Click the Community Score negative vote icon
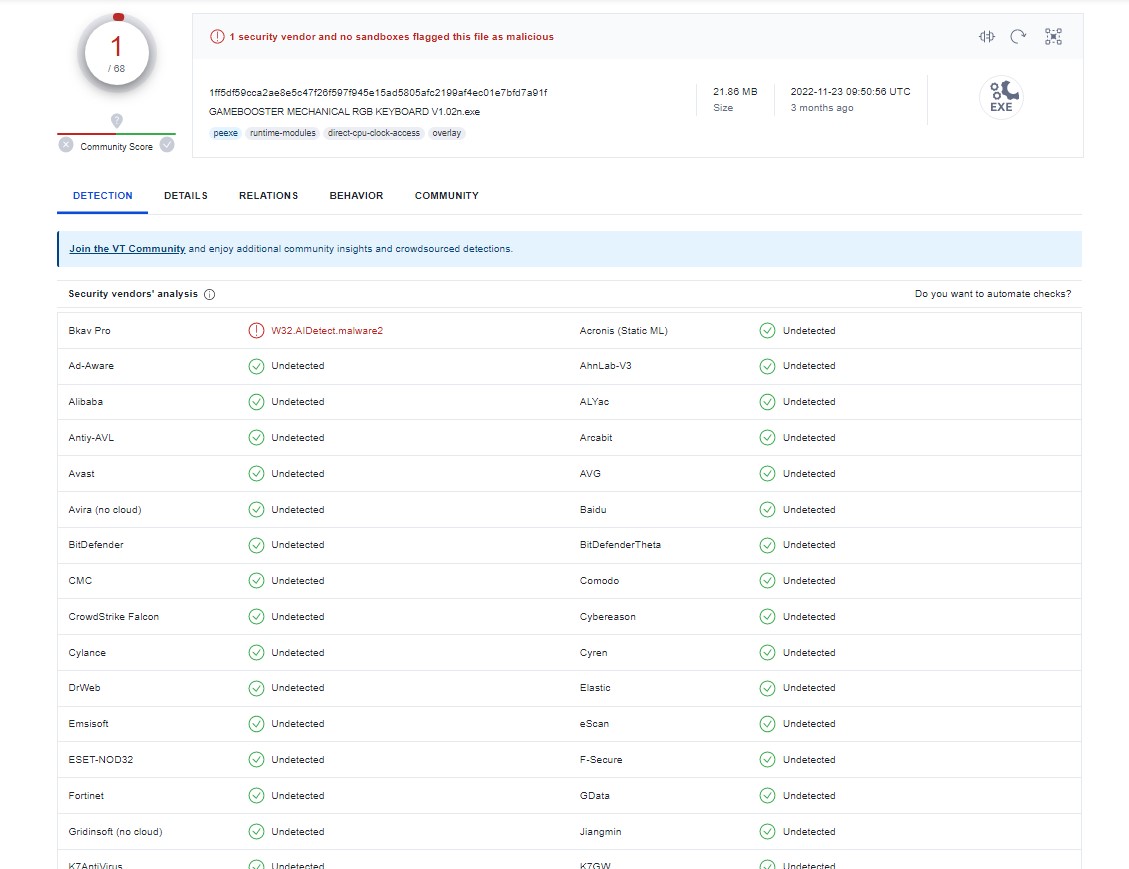 pos(66,145)
